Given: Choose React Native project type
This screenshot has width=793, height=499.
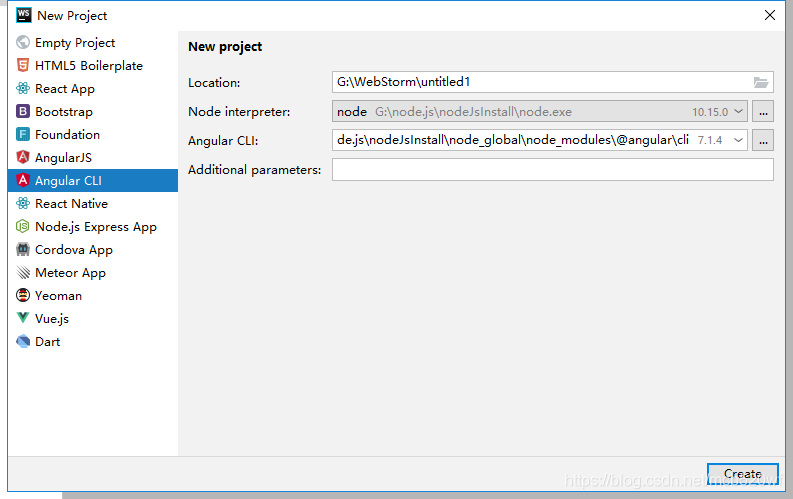Looking at the screenshot, I should click(93, 203).
